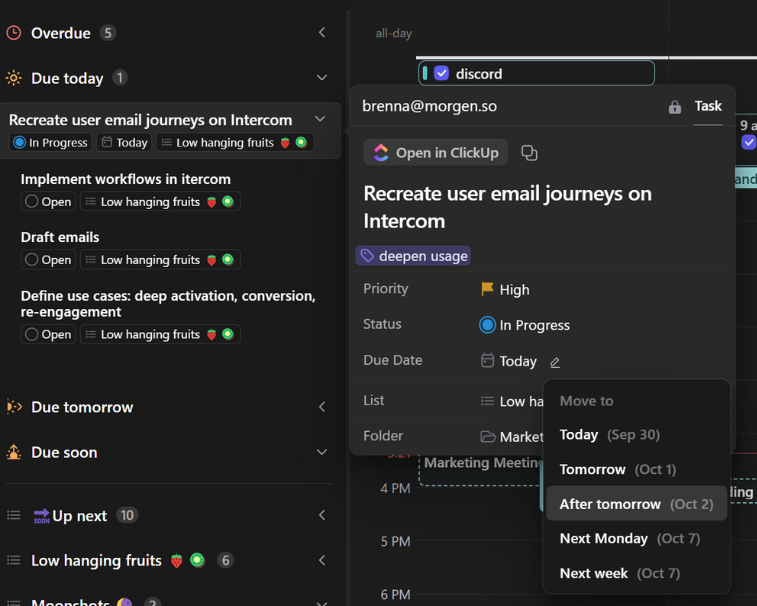This screenshot has height=606, width=757.
Task: Select Today (Sep 30) in Move to menu
Action: (636, 435)
